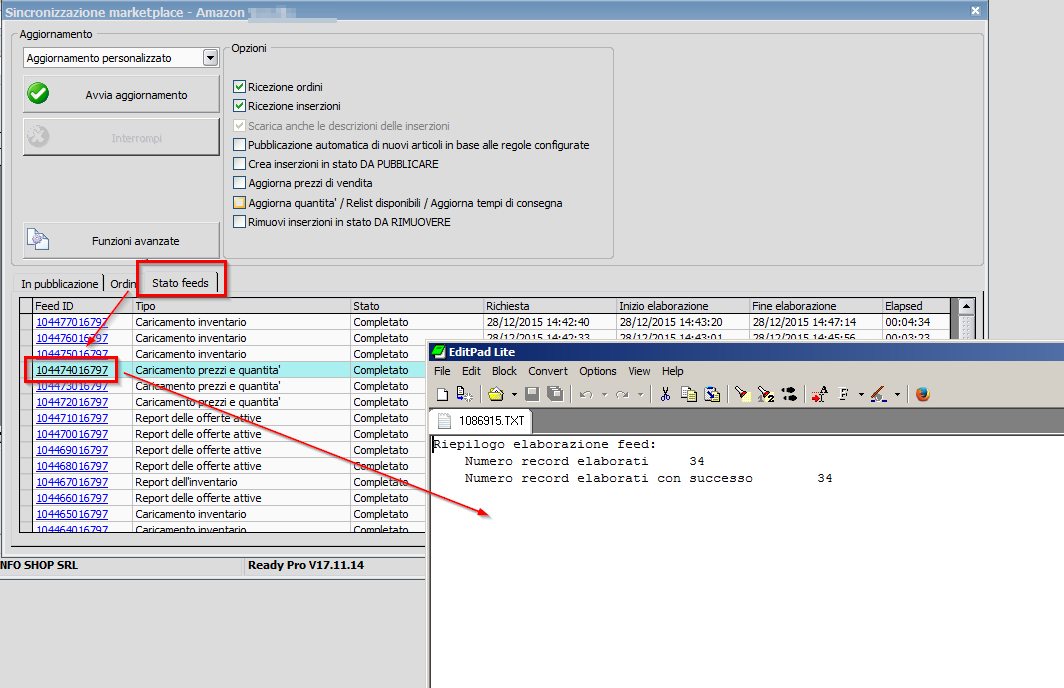Click the text color brush icon
The height and width of the screenshot is (688, 1064).
pyautogui.click(x=879, y=394)
